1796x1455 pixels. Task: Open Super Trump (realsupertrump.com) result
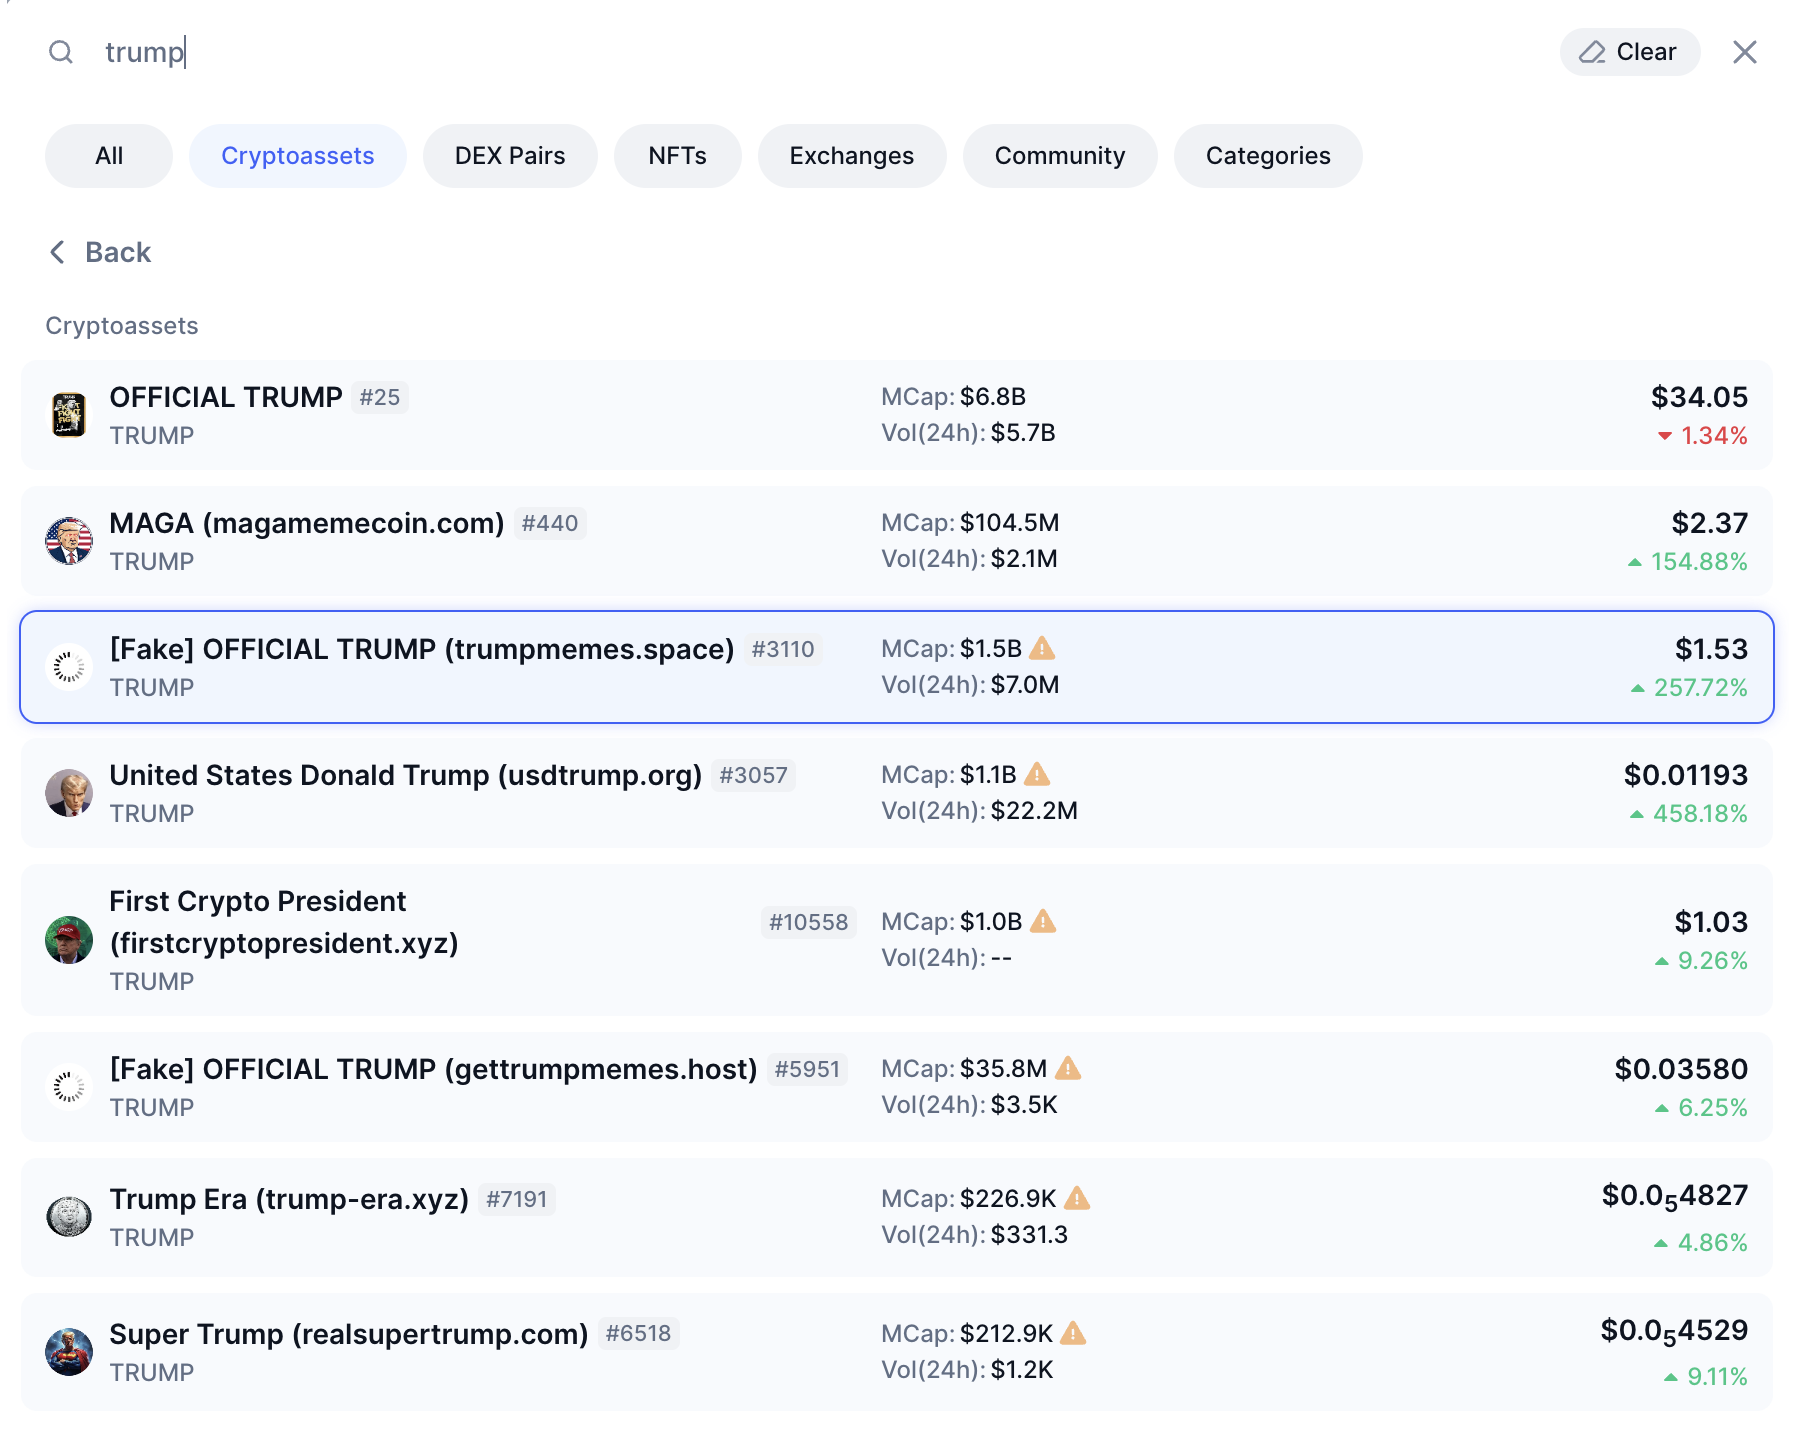[897, 1352]
